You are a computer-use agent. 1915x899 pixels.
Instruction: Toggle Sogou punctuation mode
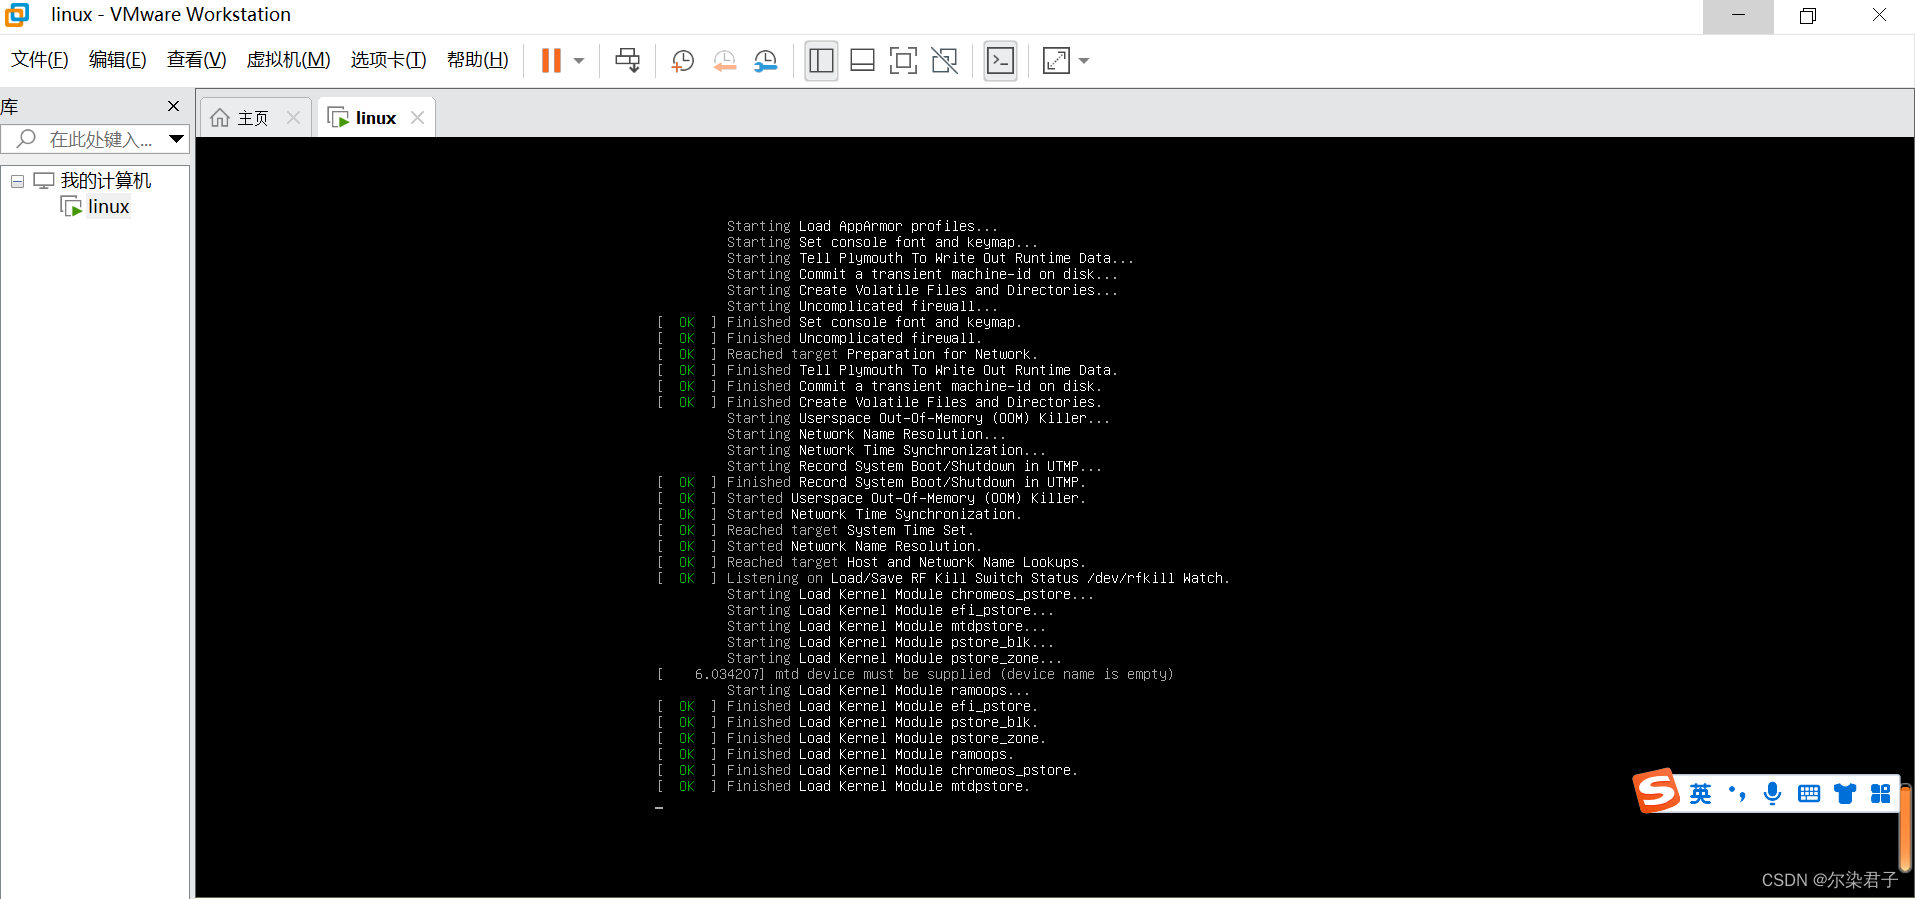1737,794
